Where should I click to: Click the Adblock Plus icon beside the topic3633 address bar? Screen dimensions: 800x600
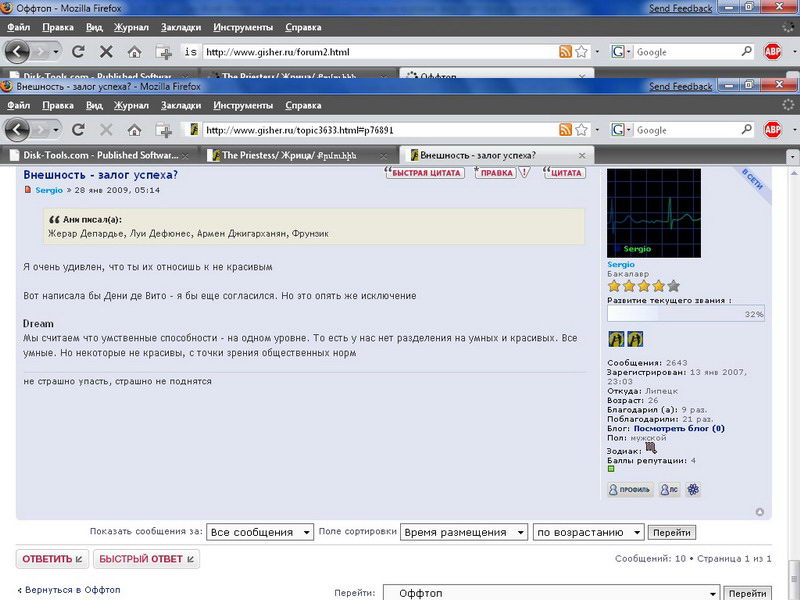click(x=772, y=130)
